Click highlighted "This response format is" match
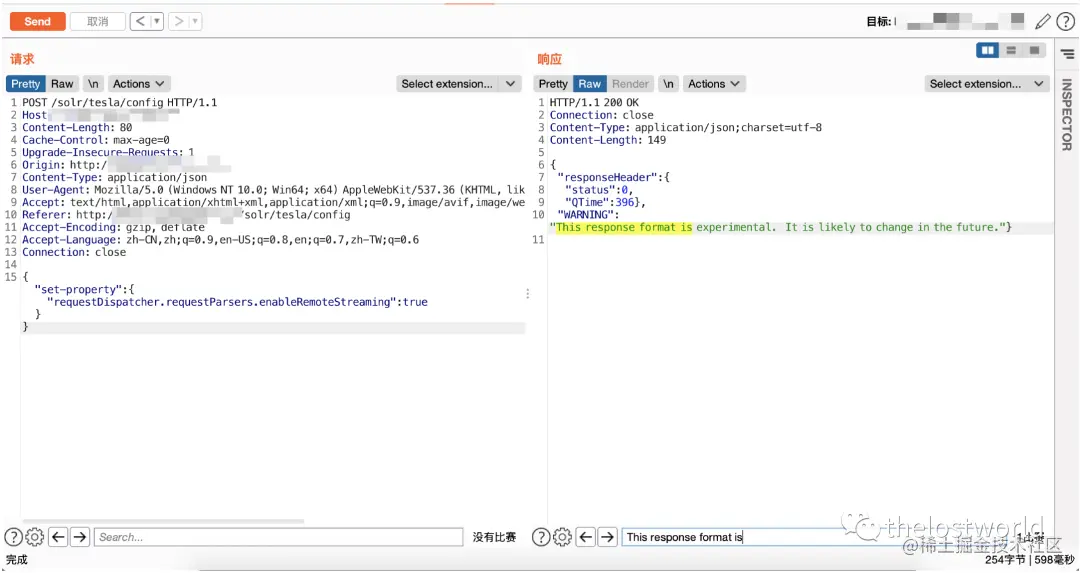This screenshot has height=573, width=1080. (624, 227)
